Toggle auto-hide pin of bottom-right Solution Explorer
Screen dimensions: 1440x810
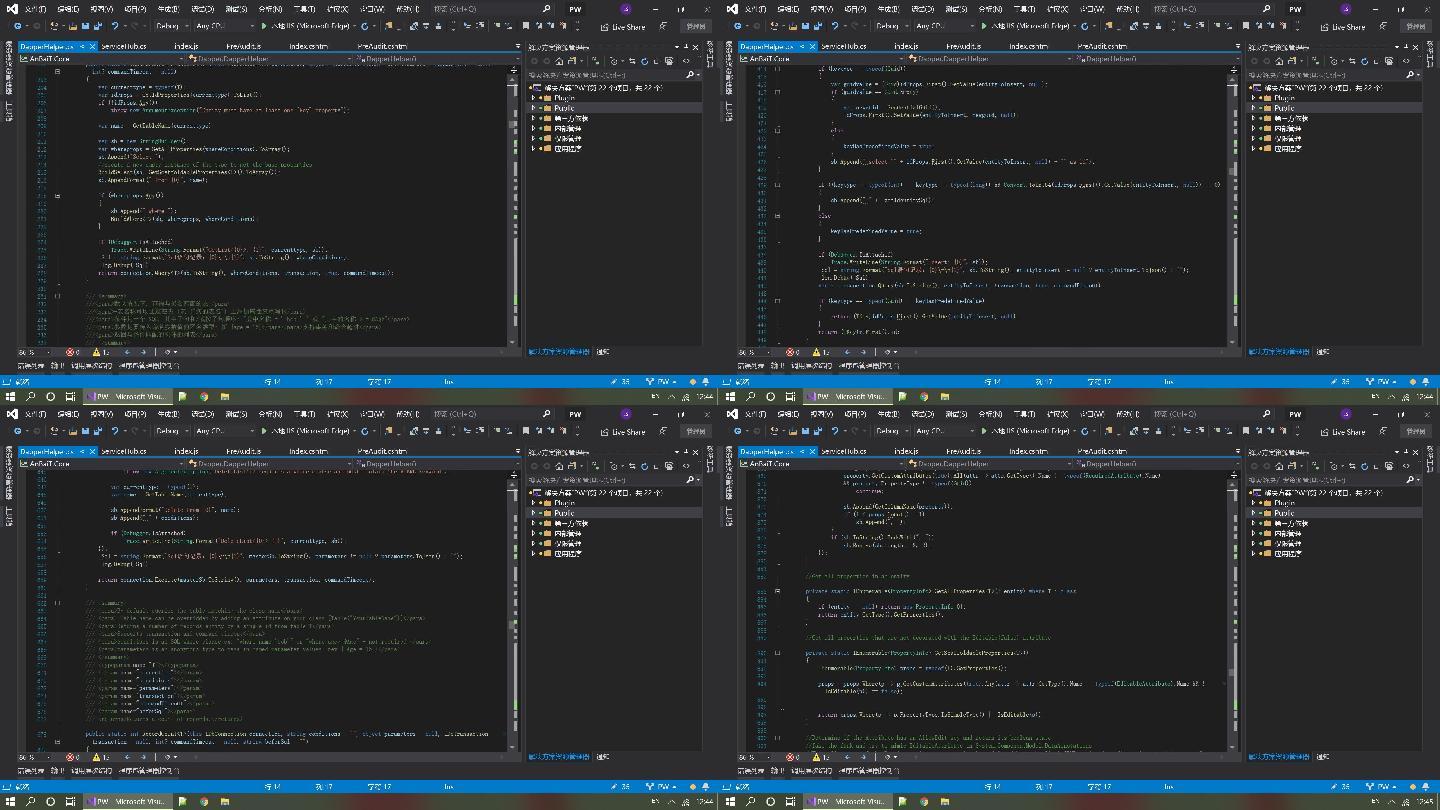pos(1406,451)
